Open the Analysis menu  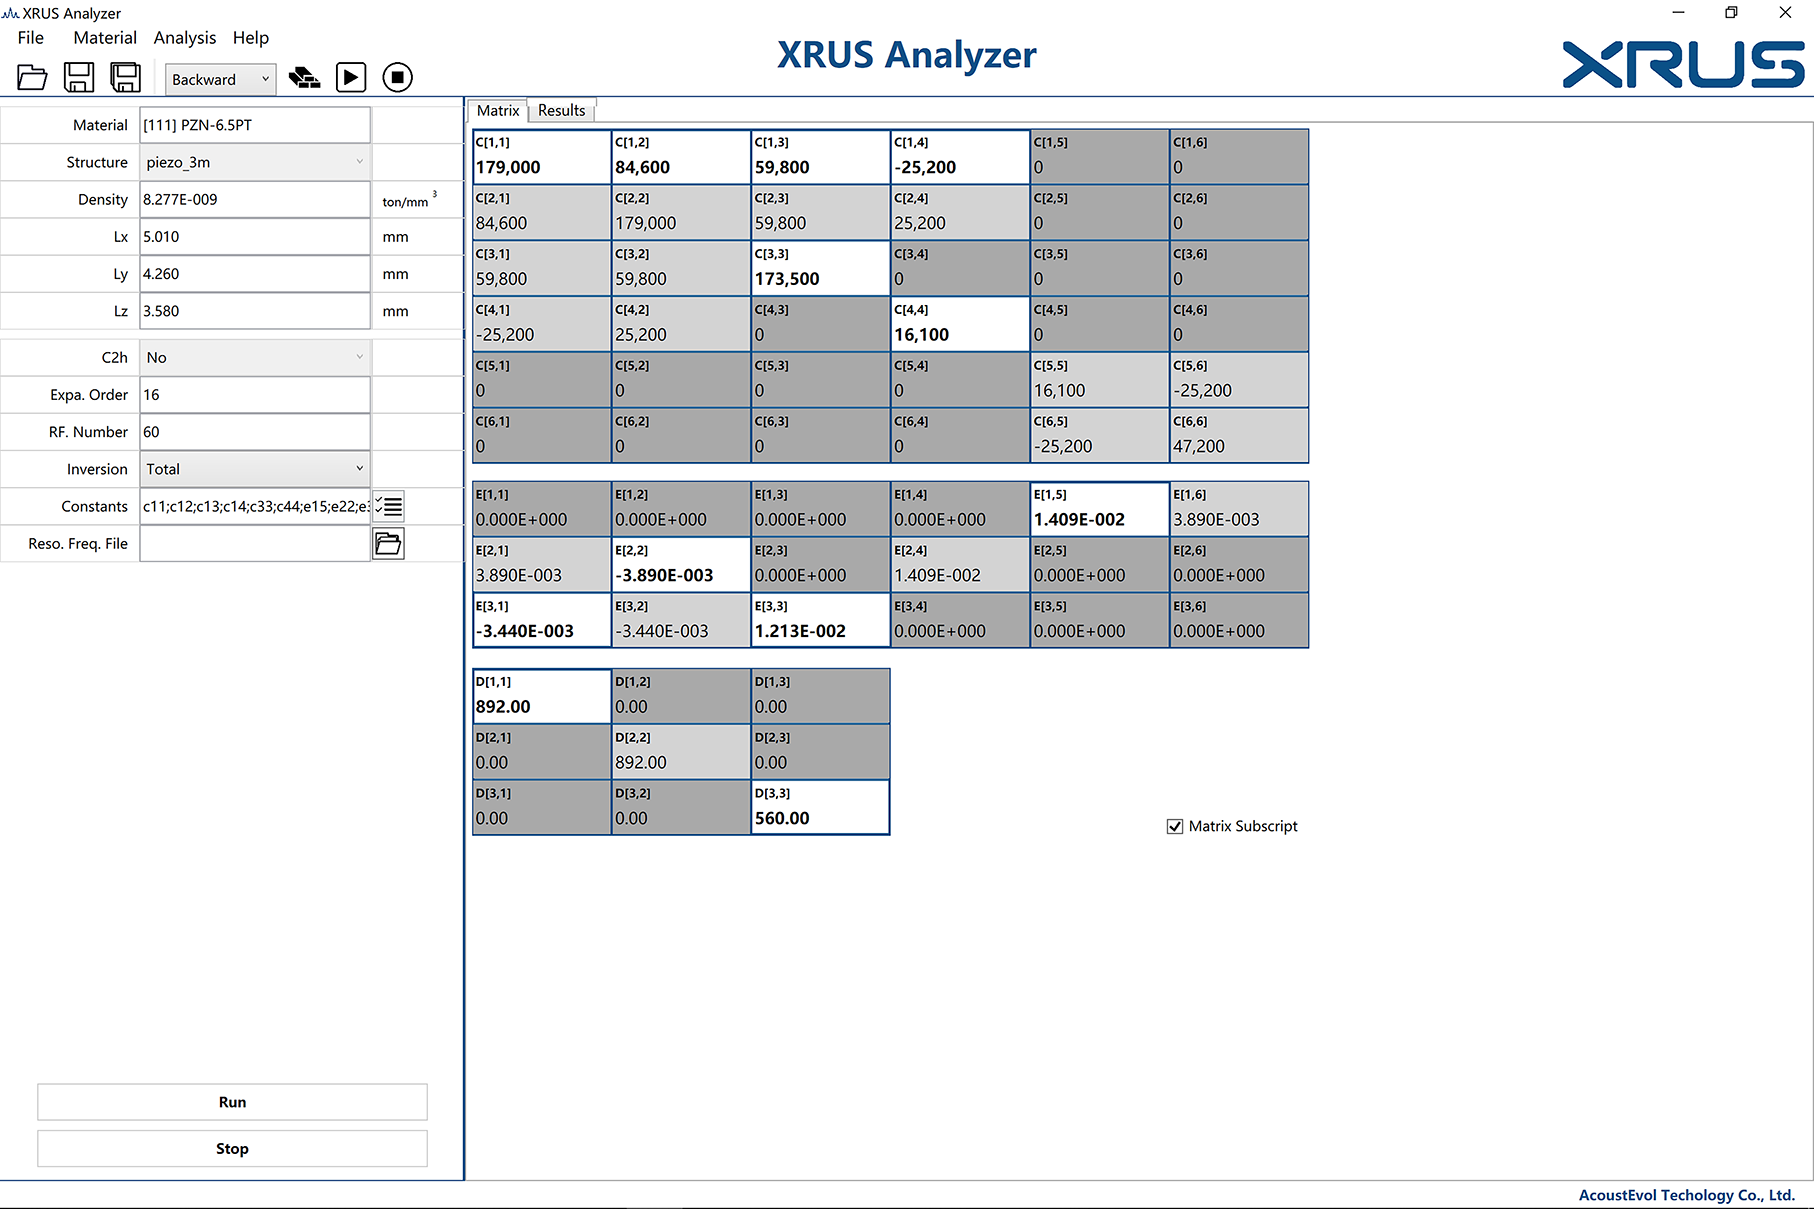(185, 38)
